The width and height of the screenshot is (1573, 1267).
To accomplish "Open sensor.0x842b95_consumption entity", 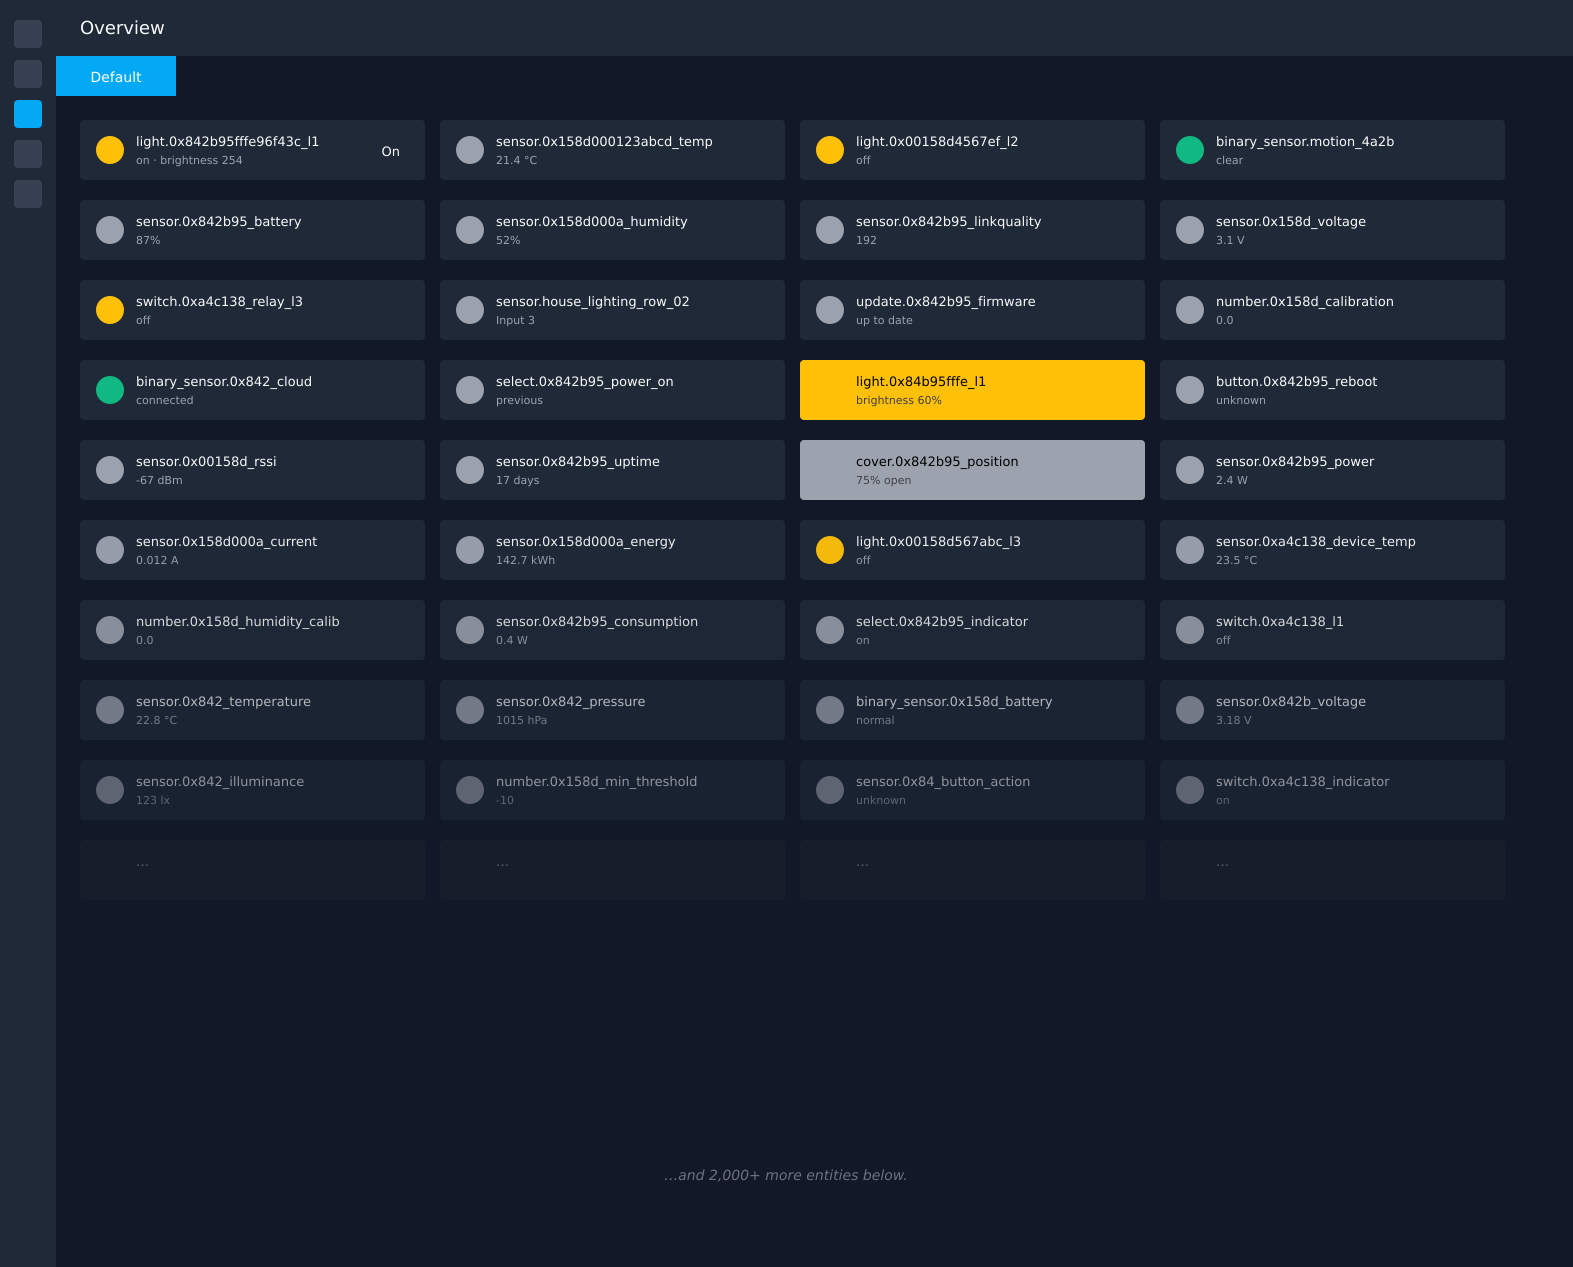I will [x=612, y=630].
